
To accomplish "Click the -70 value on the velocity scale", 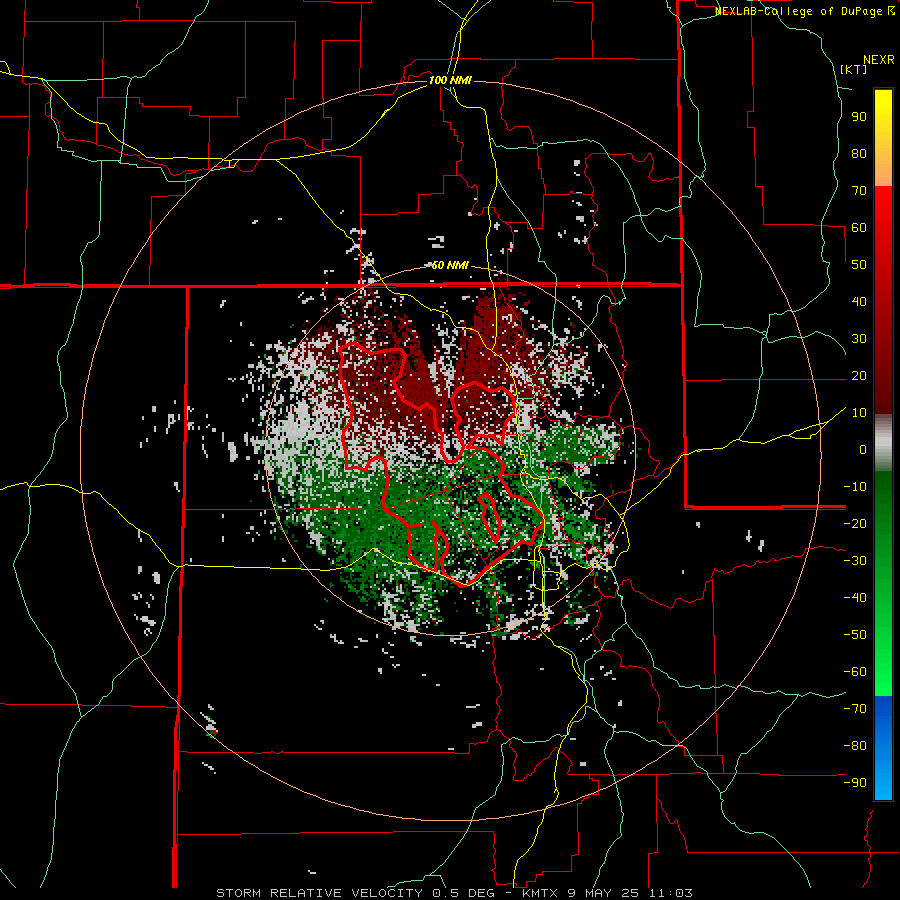I will pyautogui.click(x=855, y=708).
